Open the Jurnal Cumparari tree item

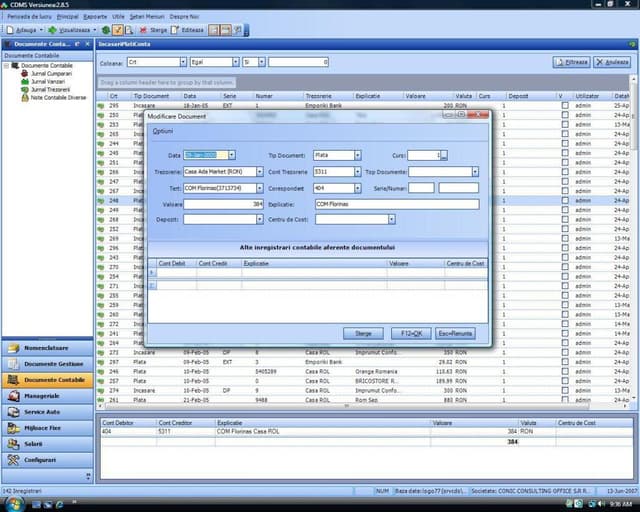pyautogui.click(x=45, y=73)
